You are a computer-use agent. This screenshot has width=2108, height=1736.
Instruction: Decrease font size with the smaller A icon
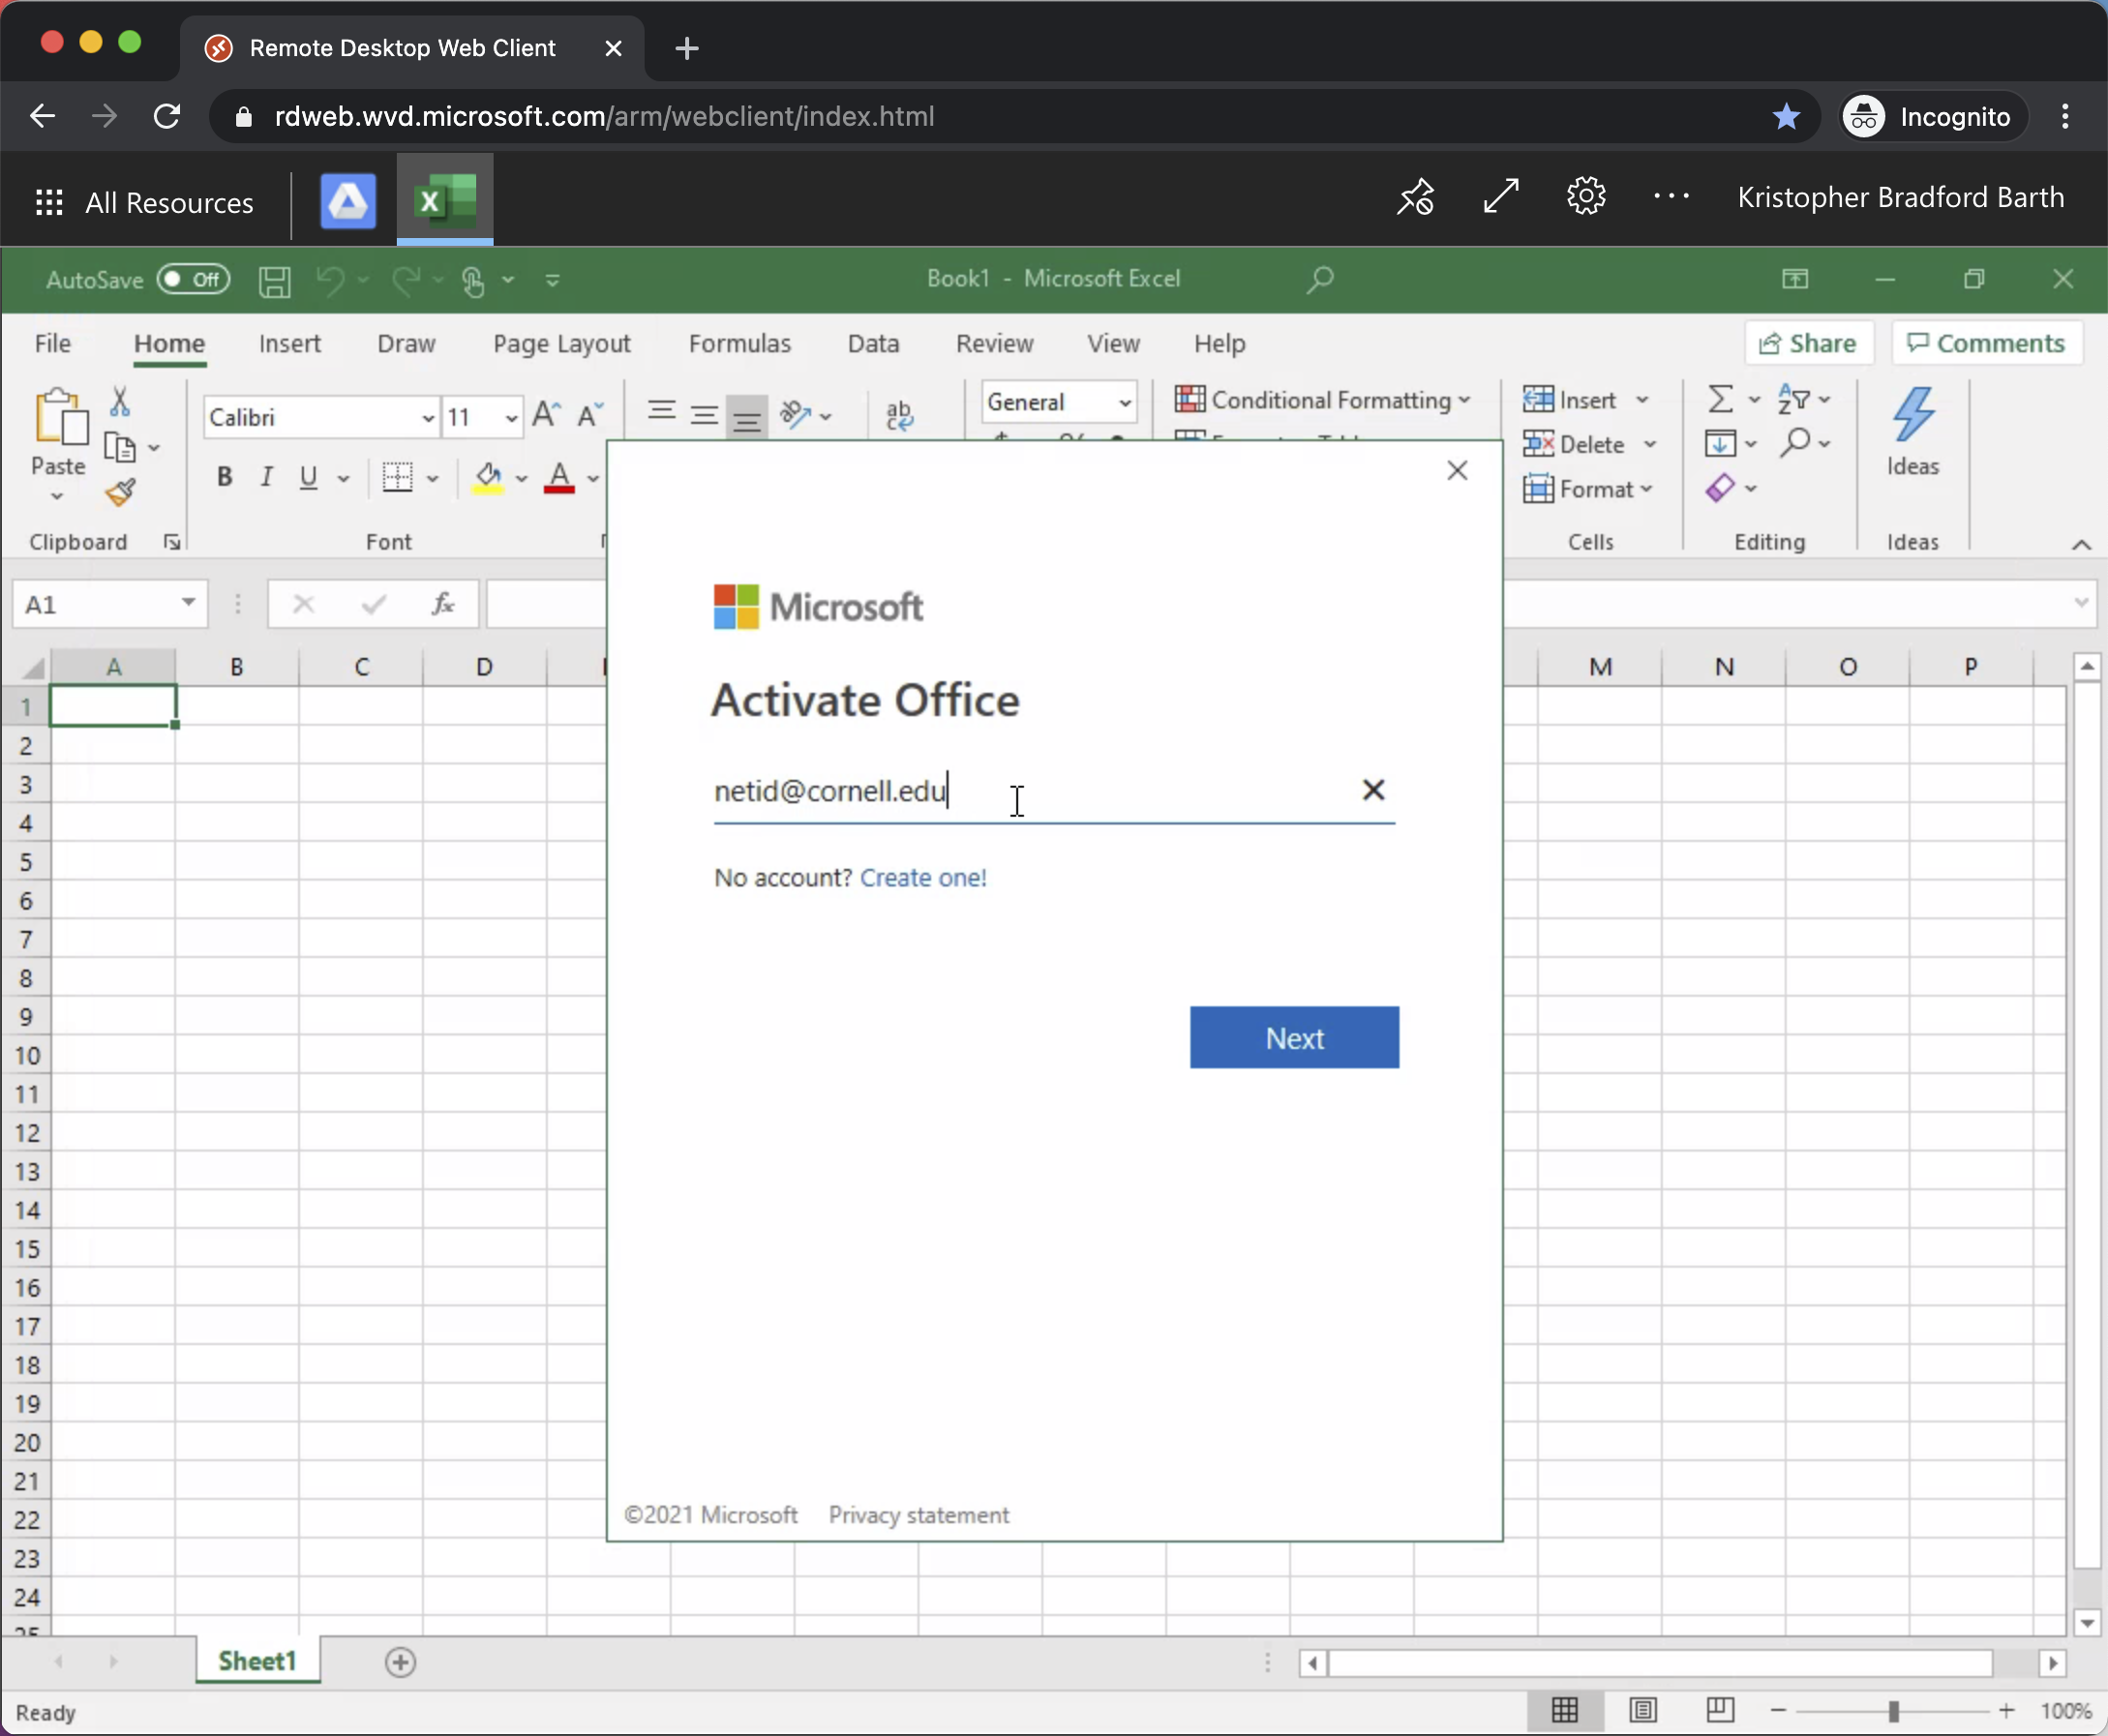[x=590, y=415]
